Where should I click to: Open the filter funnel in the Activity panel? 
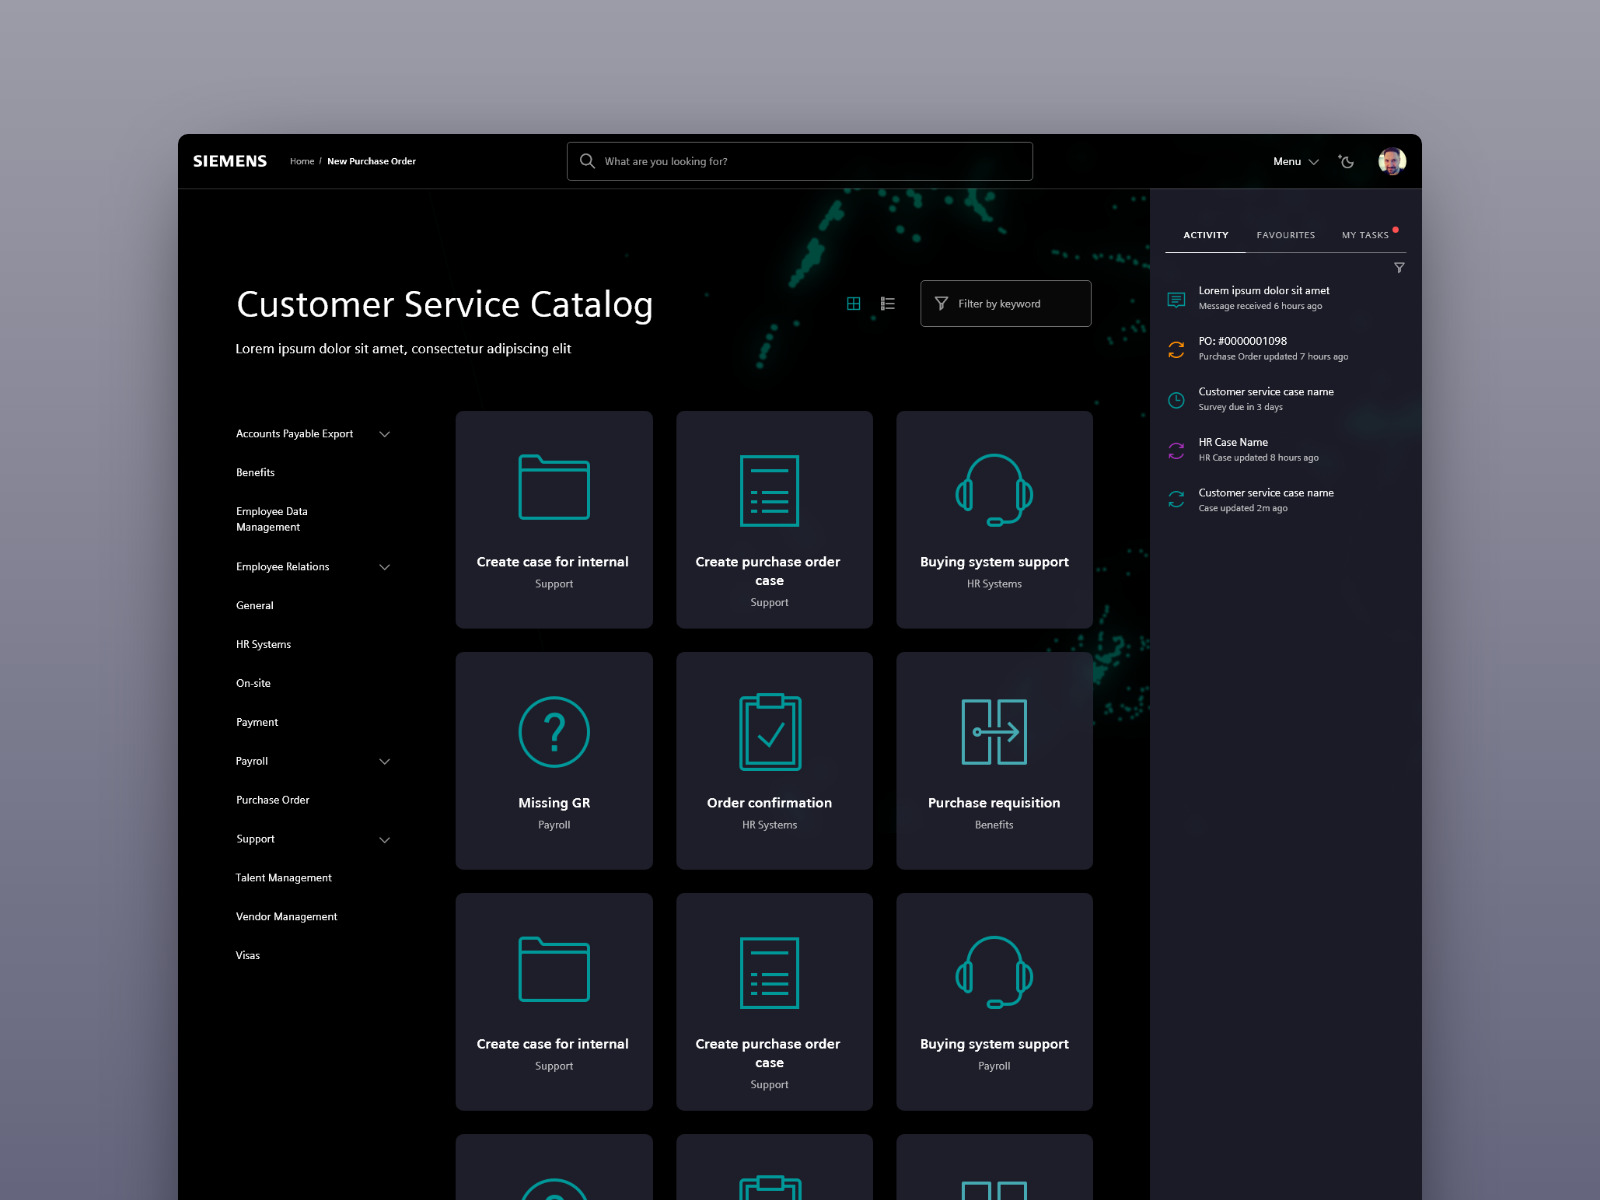point(1399,268)
